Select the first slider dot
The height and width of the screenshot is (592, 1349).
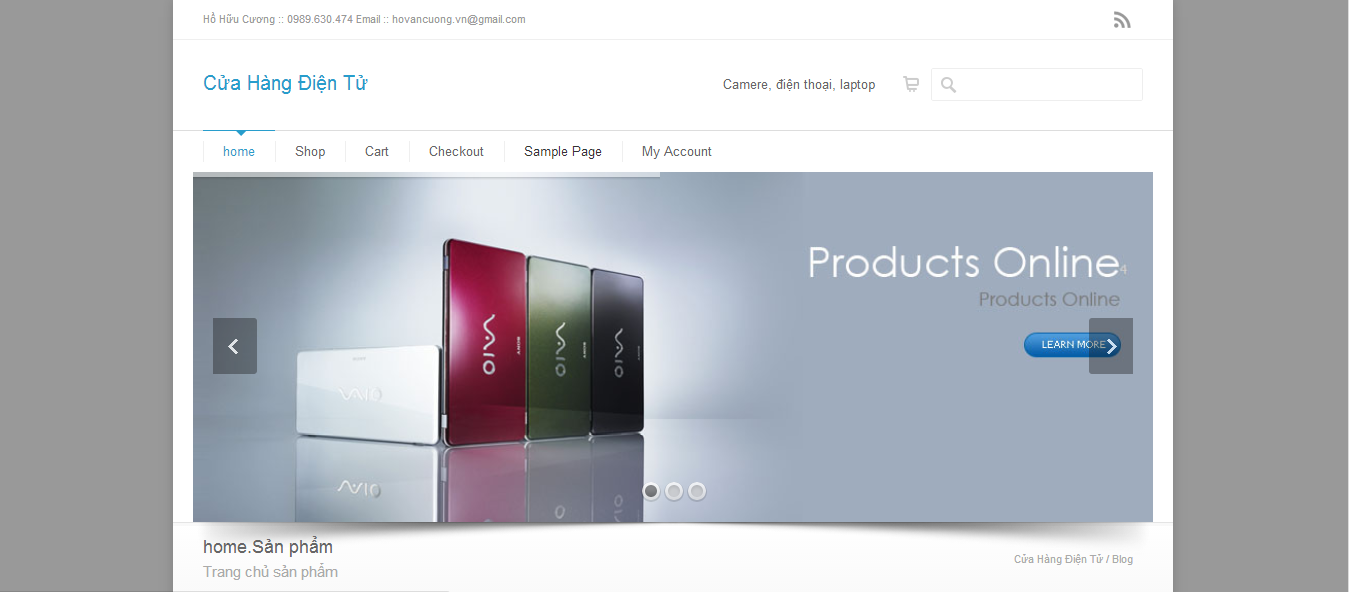click(x=651, y=491)
